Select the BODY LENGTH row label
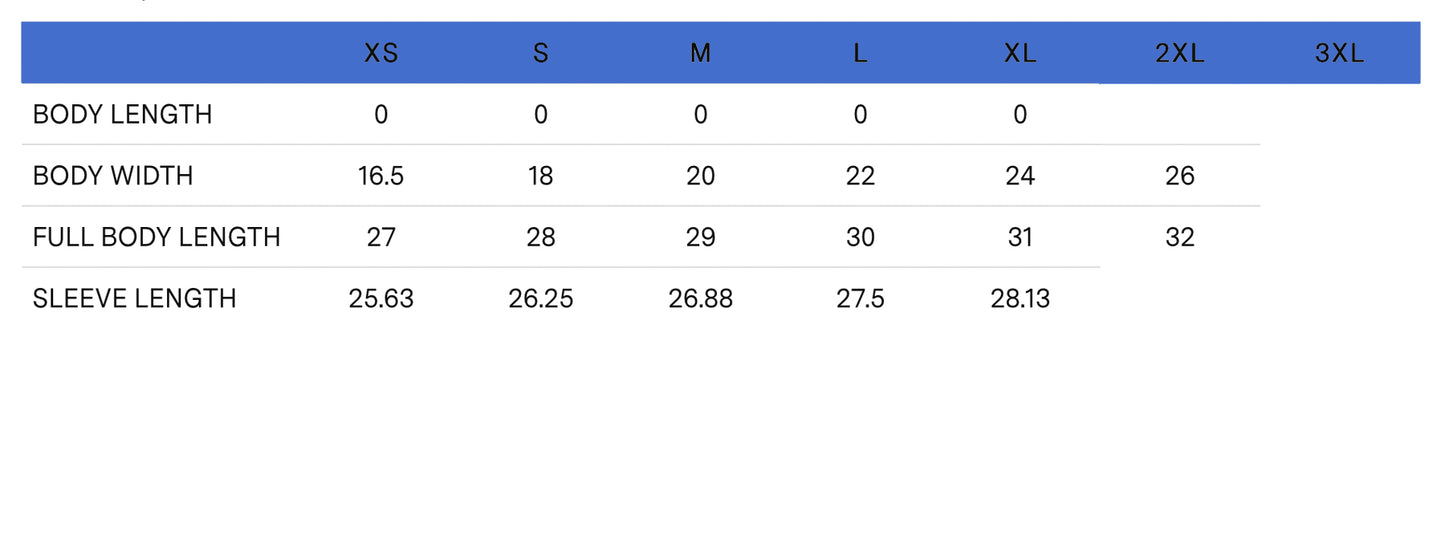The width and height of the screenshot is (1445, 535). pyautogui.click(x=123, y=115)
